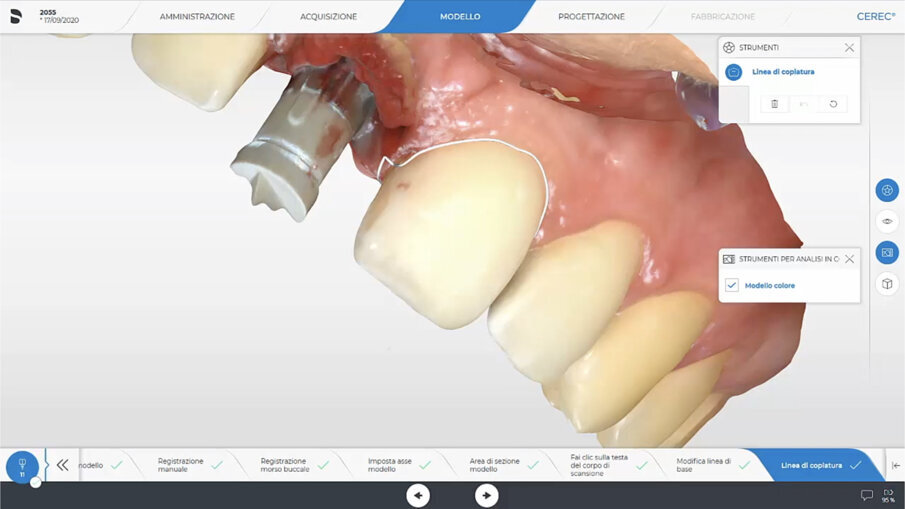Open the Progettazione tab
Screen dimensions: 905x509
(591, 17)
